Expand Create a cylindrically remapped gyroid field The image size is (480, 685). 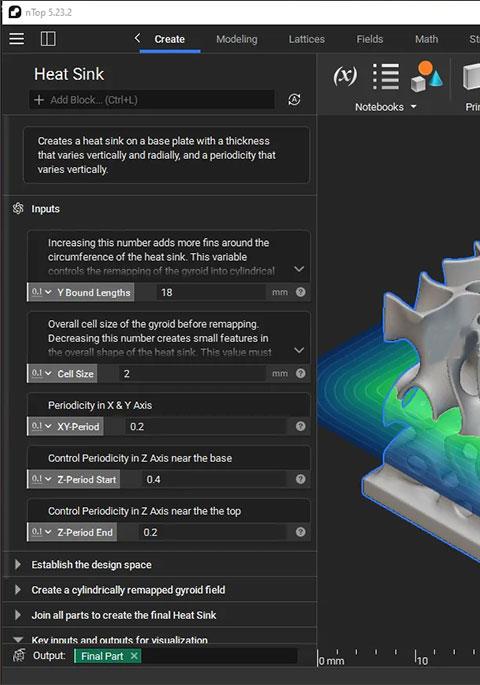click(17, 590)
